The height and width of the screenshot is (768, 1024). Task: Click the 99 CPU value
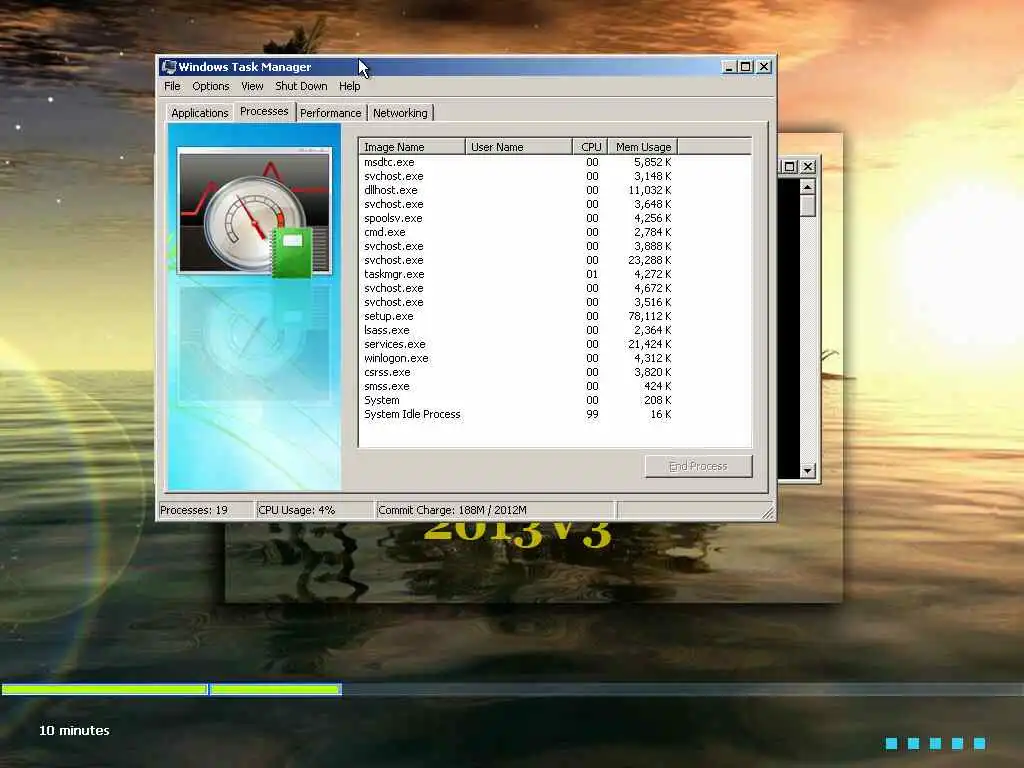click(x=592, y=414)
